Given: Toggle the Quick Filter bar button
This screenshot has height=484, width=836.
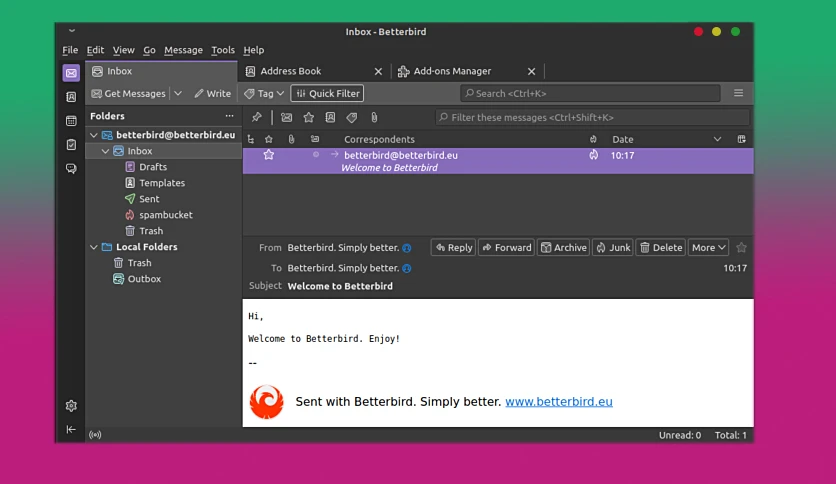Looking at the screenshot, I should 327,93.
